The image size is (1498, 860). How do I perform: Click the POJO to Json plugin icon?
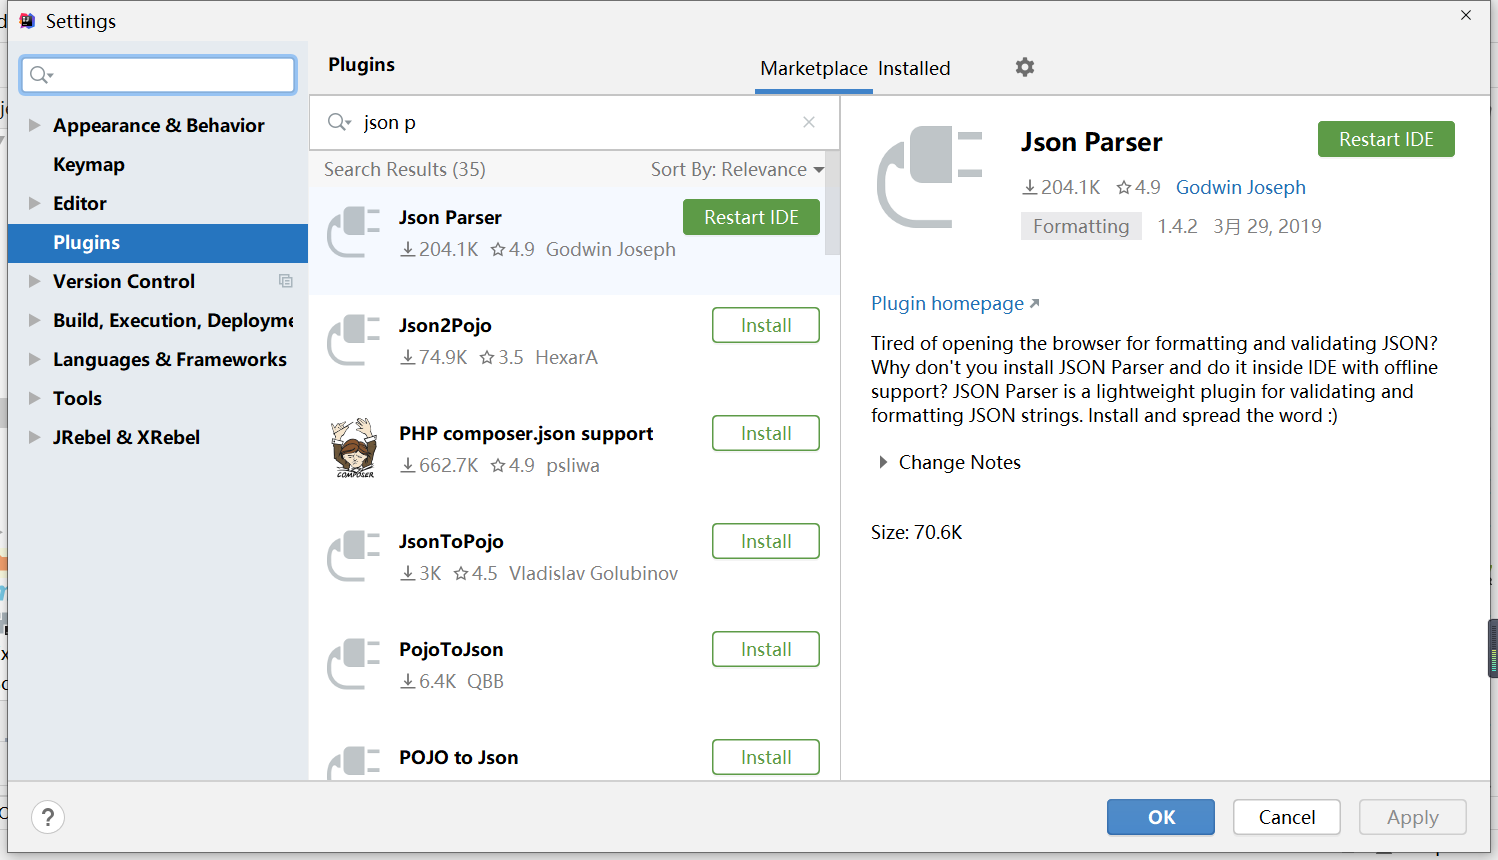tap(354, 762)
